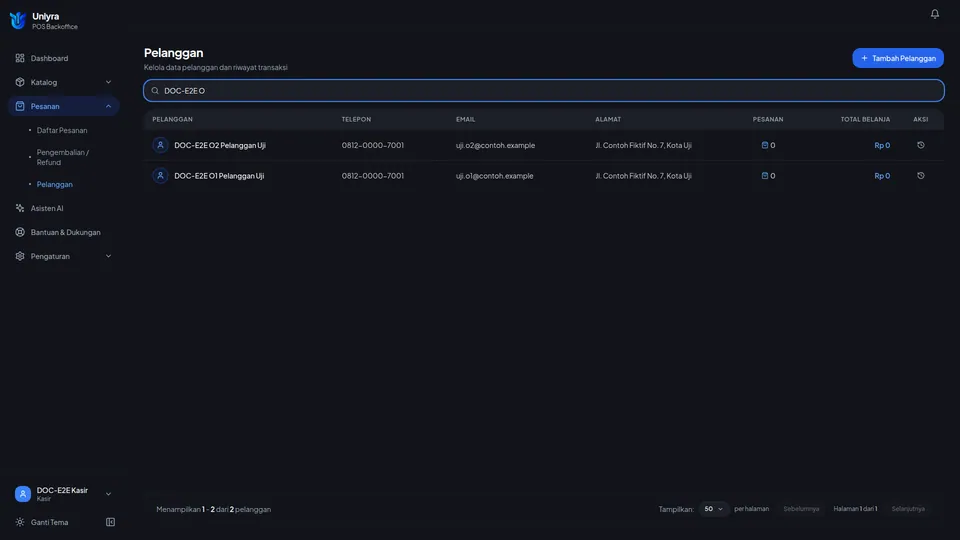Open history action for DOC-E2E O1 row
The height and width of the screenshot is (540, 960).
[920, 176]
